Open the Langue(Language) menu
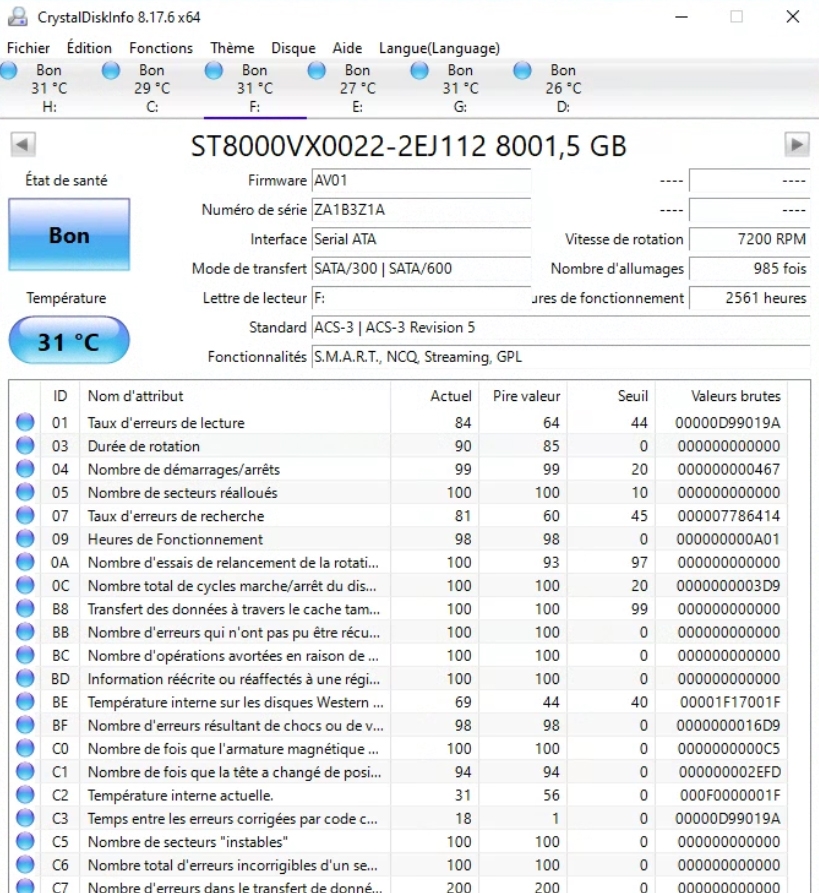 (x=439, y=48)
